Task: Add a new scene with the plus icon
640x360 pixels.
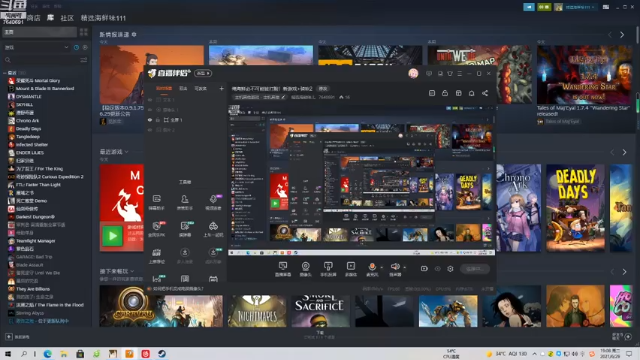Action: pyautogui.click(x=221, y=88)
